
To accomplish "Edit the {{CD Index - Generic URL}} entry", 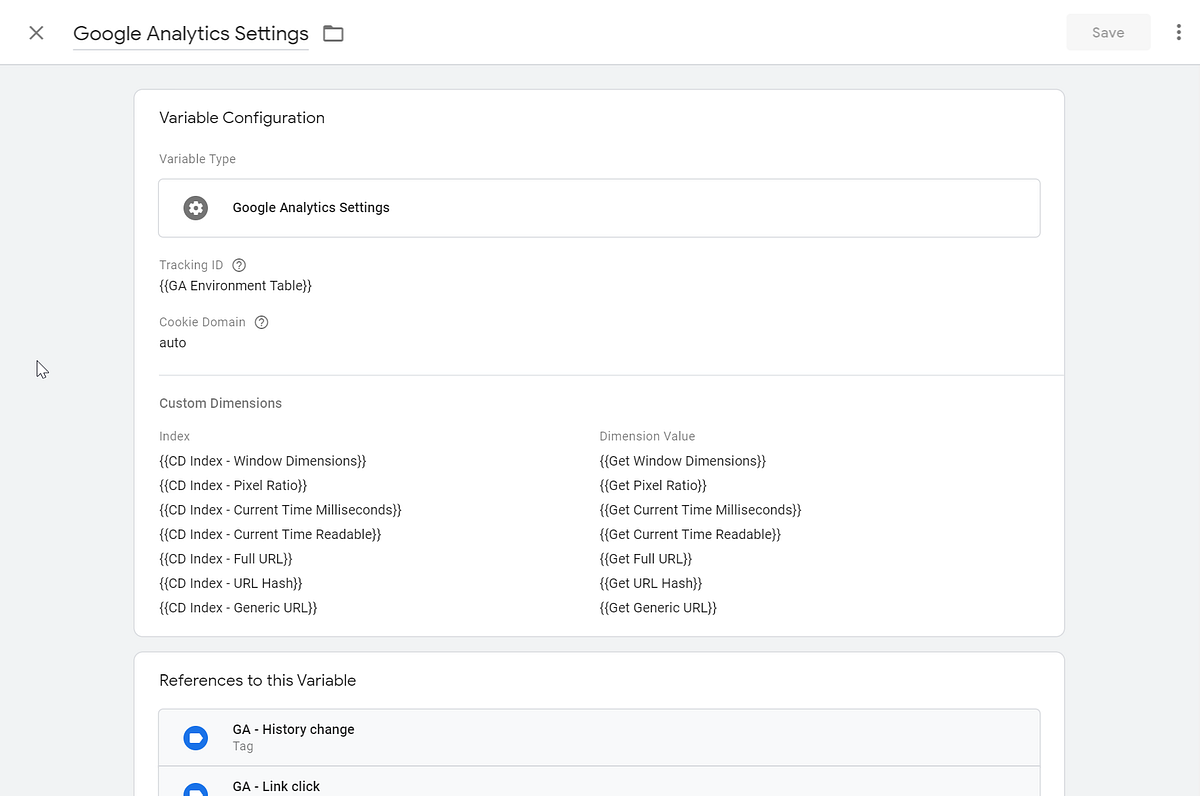I will tap(238, 607).
